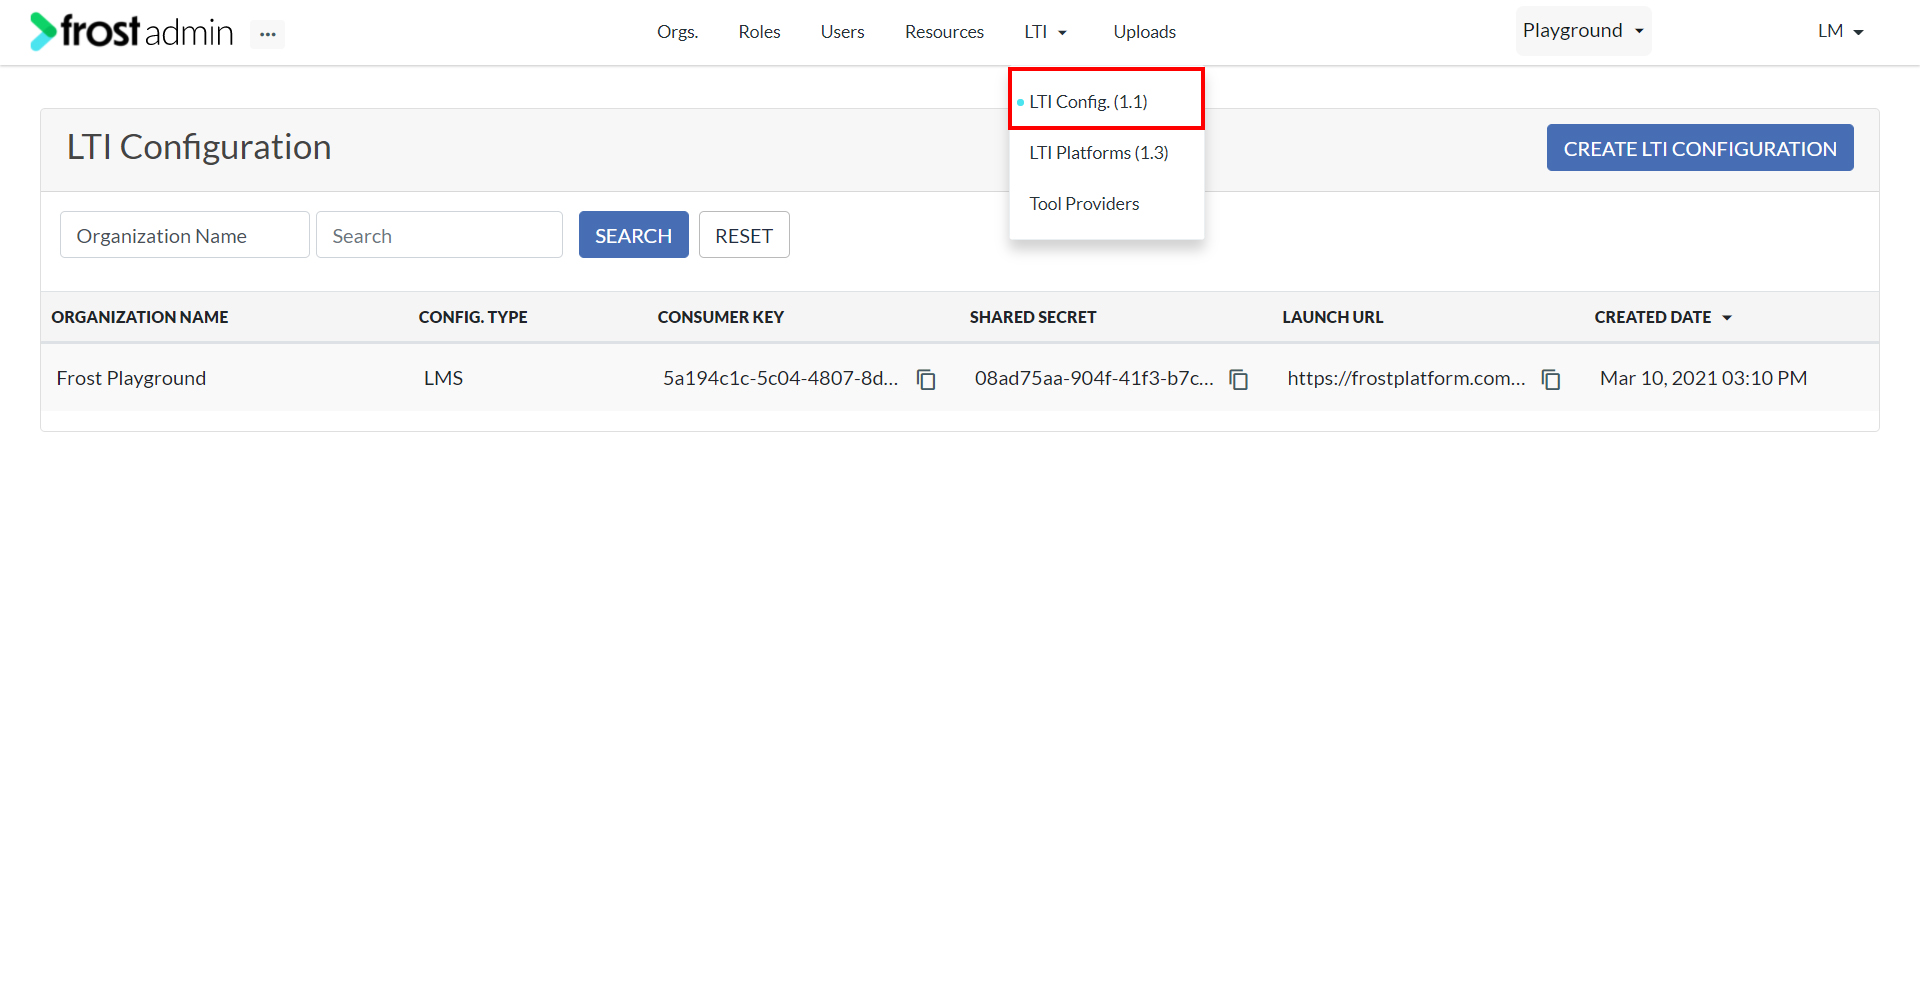Select the Frost Playground table row
The image size is (1920, 991).
(x=131, y=378)
